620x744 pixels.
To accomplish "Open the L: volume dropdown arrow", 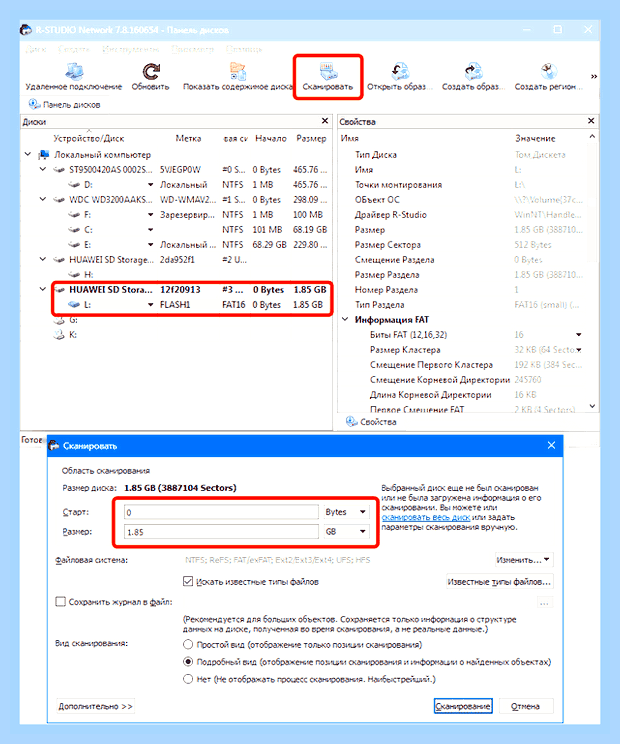I will coord(150,305).
